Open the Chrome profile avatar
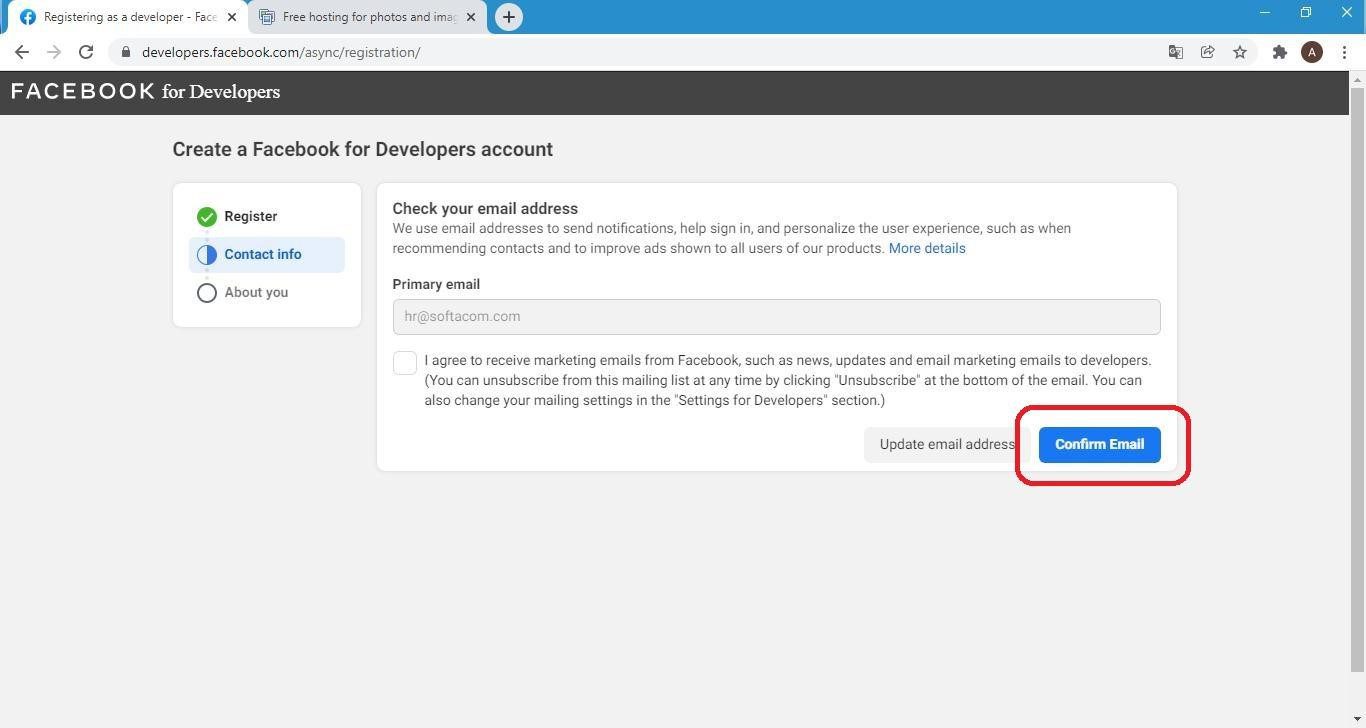 point(1312,52)
